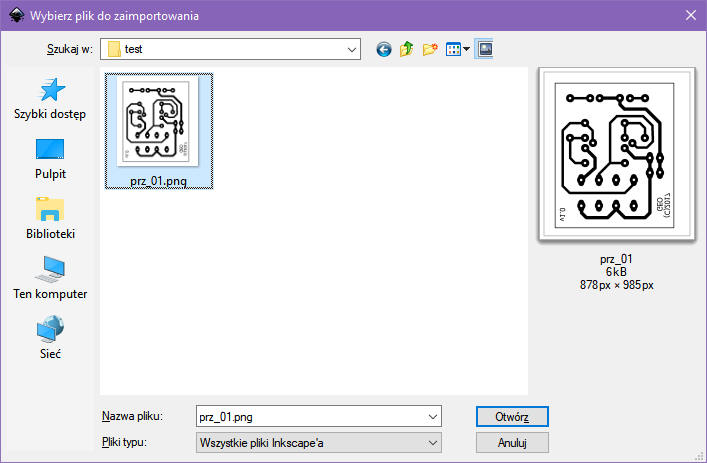This screenshot has width=707, height=463.
Task: Open Biblioteki in the sidebar
Action: click(50, 219)
